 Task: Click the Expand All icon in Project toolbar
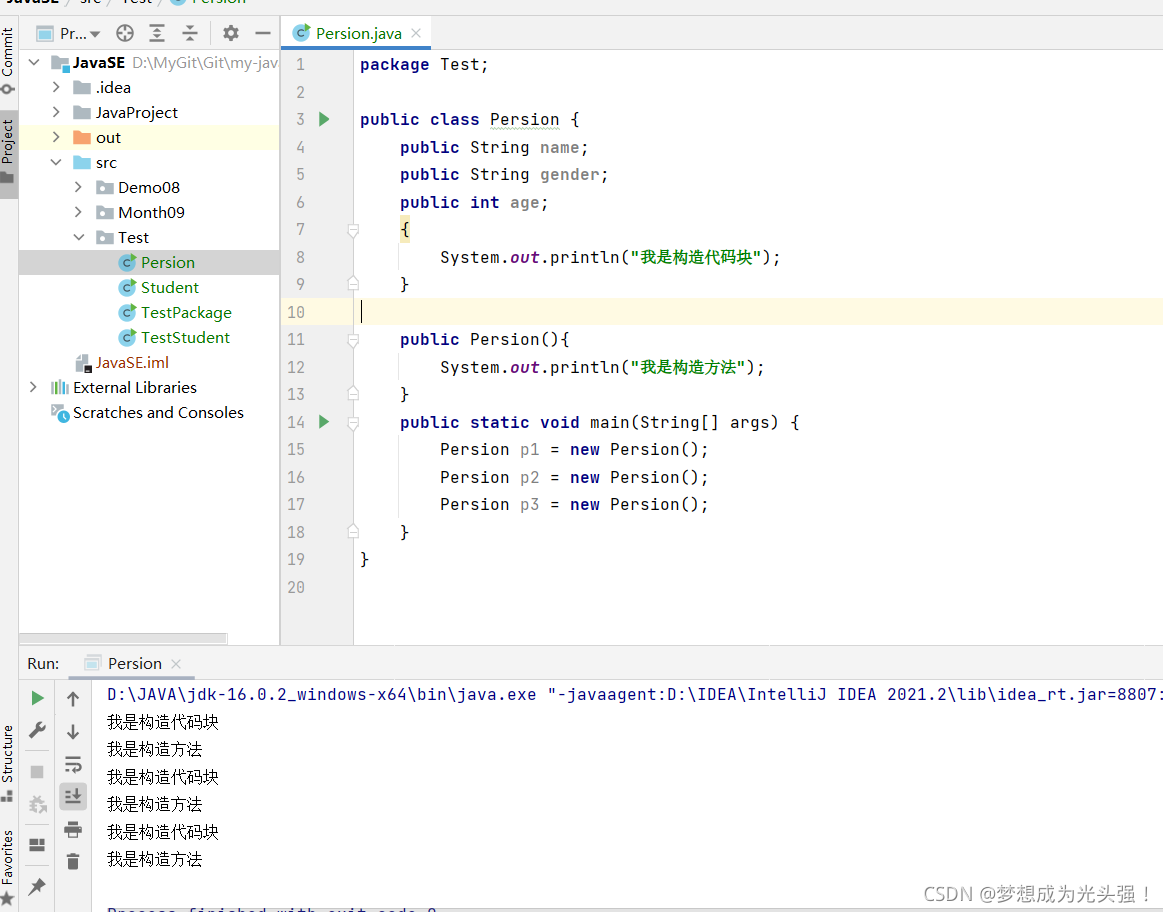[x=157, y=33]
